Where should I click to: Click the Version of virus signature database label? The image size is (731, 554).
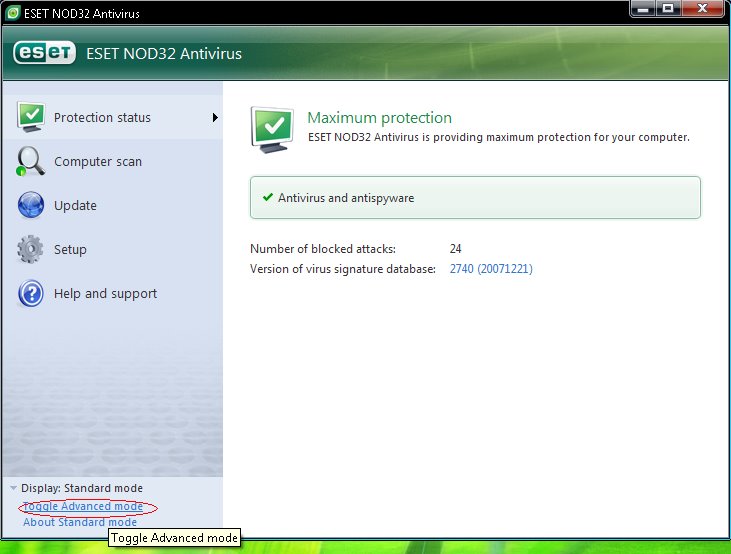point(343,269)
